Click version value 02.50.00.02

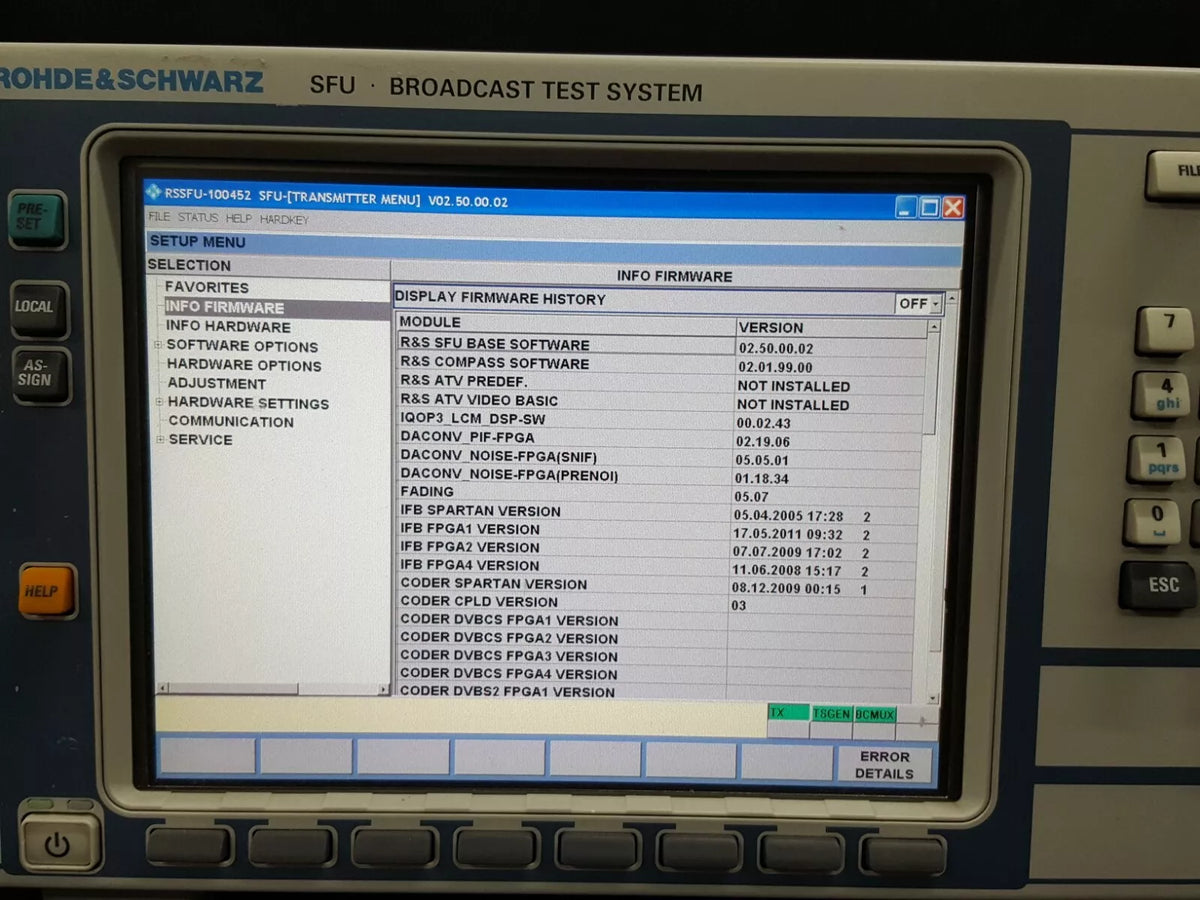click(775, 349)
